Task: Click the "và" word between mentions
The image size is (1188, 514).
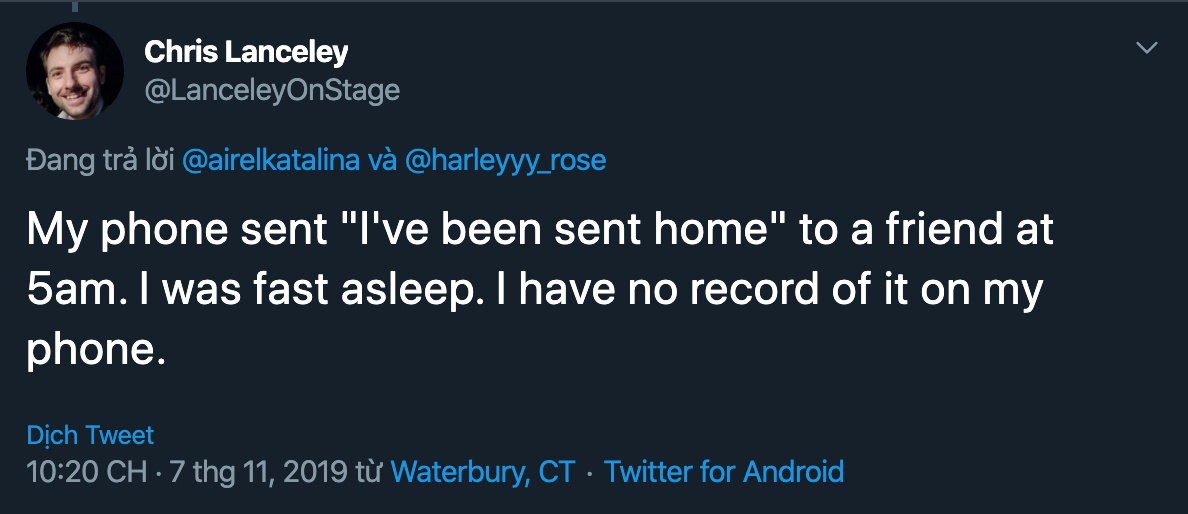Action: click(381, 160)
